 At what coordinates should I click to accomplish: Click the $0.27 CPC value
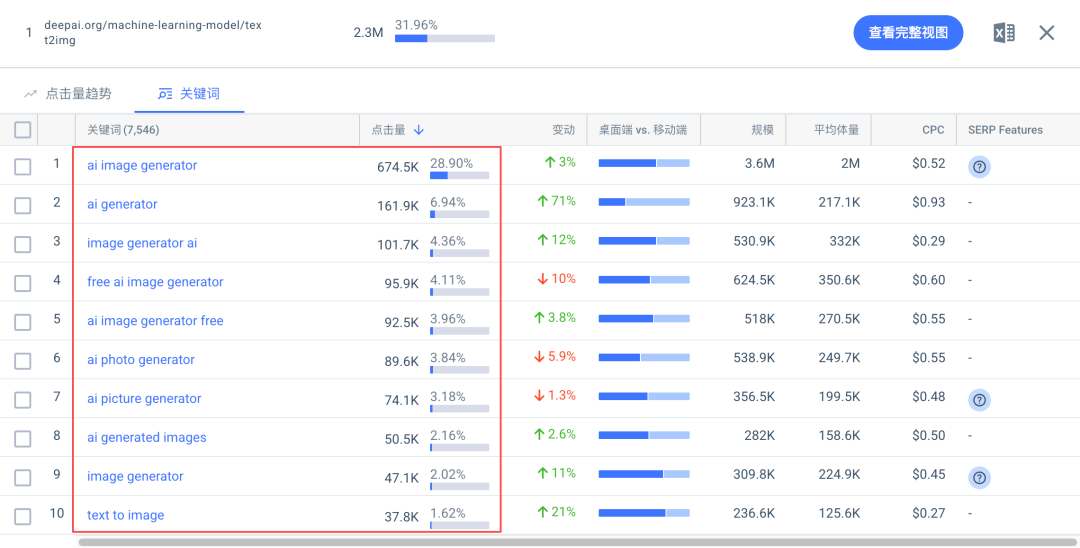928,514
